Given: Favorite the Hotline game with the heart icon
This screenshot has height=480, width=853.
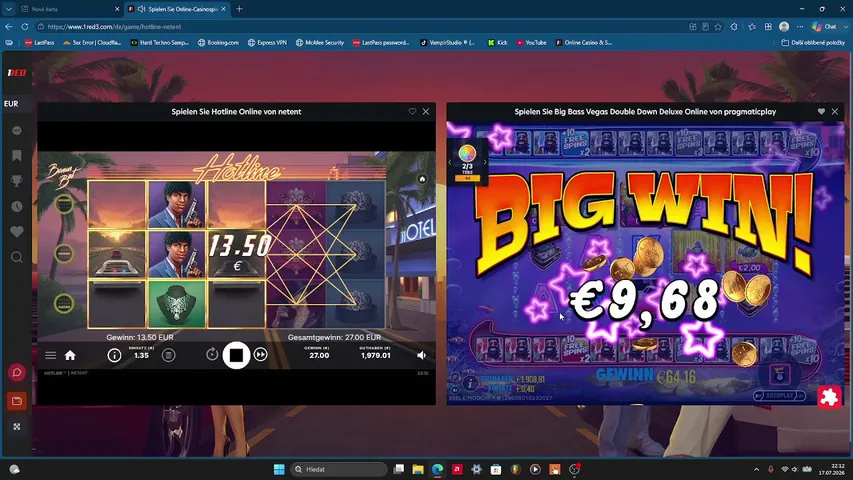Looking at the screenshot, I should pyautogui.click(x=412, y=111).
